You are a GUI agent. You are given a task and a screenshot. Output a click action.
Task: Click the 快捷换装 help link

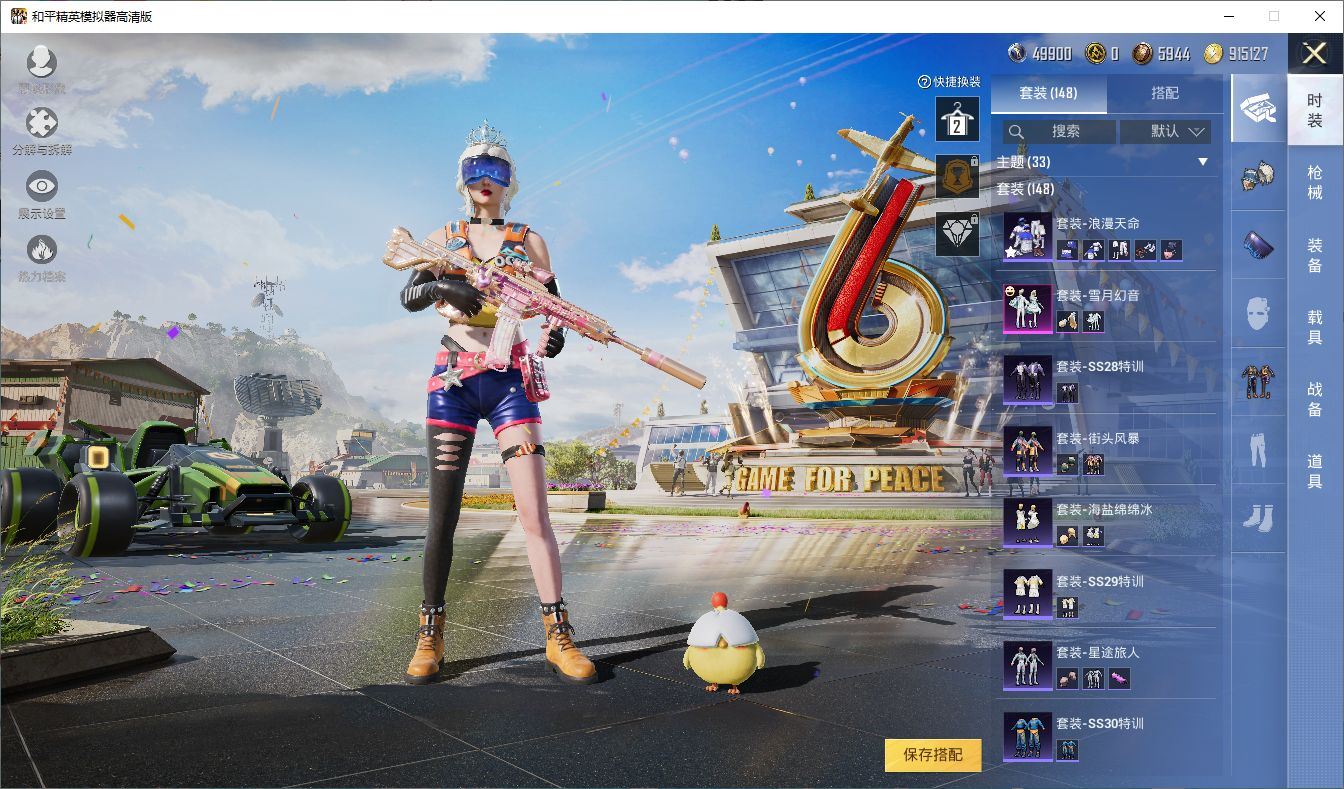tap(949, 82)
